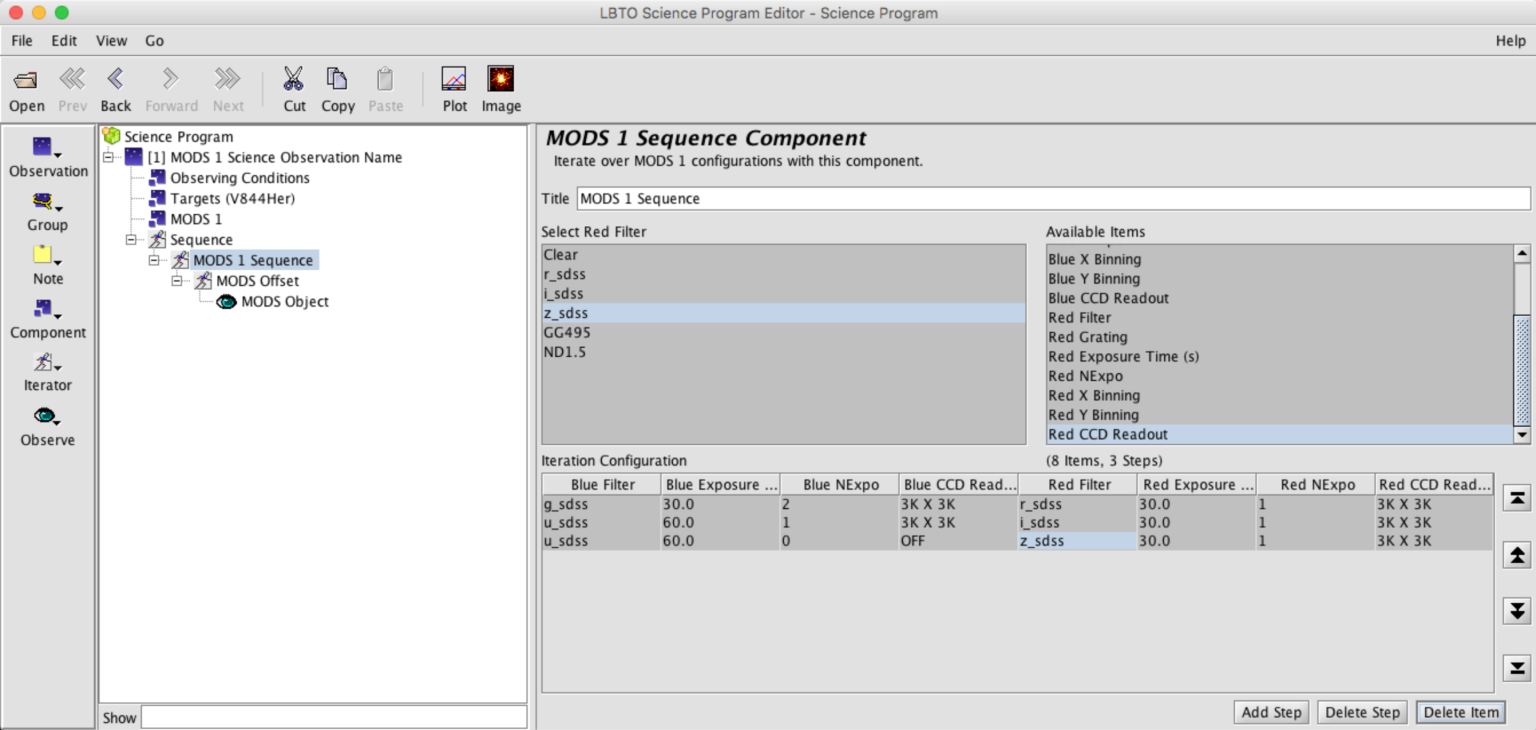The width and height of the screenshot is (1536, 730).
Task: Select Blue CCD Readout available item
Action: pos(1280,298)
